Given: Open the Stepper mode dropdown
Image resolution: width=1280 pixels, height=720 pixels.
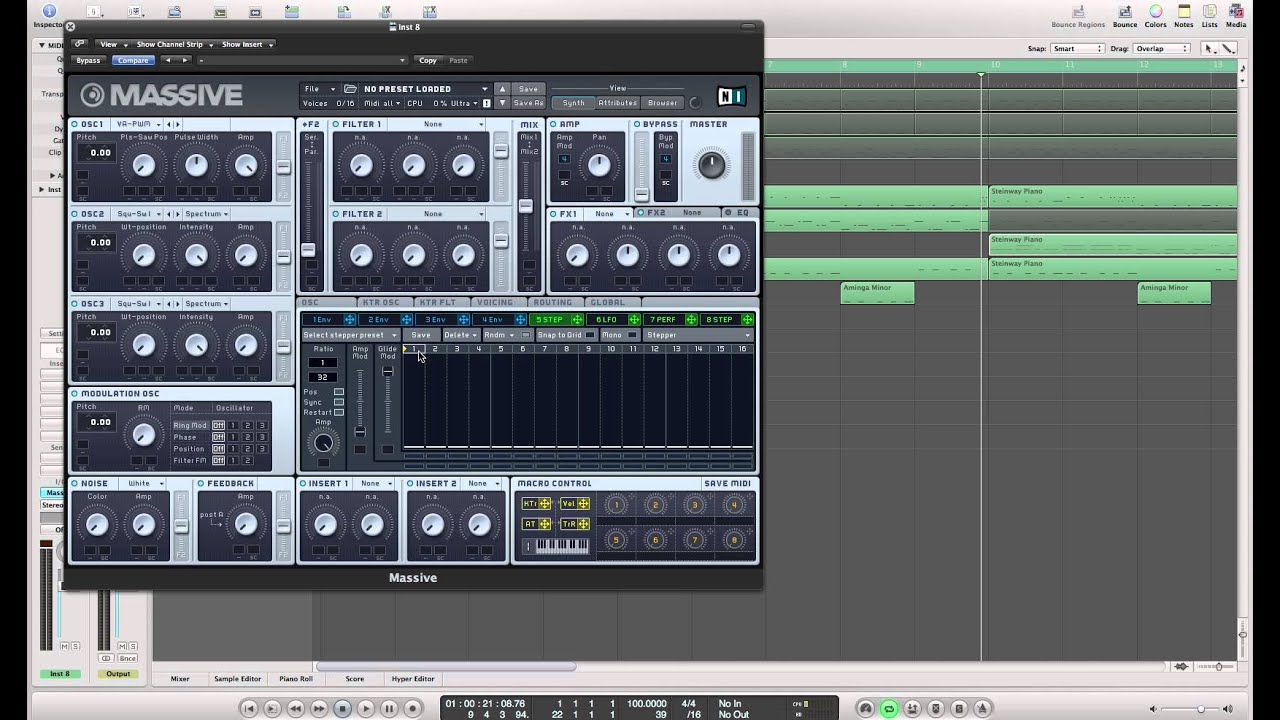Looking at the screenshot, I should point(698,335).
